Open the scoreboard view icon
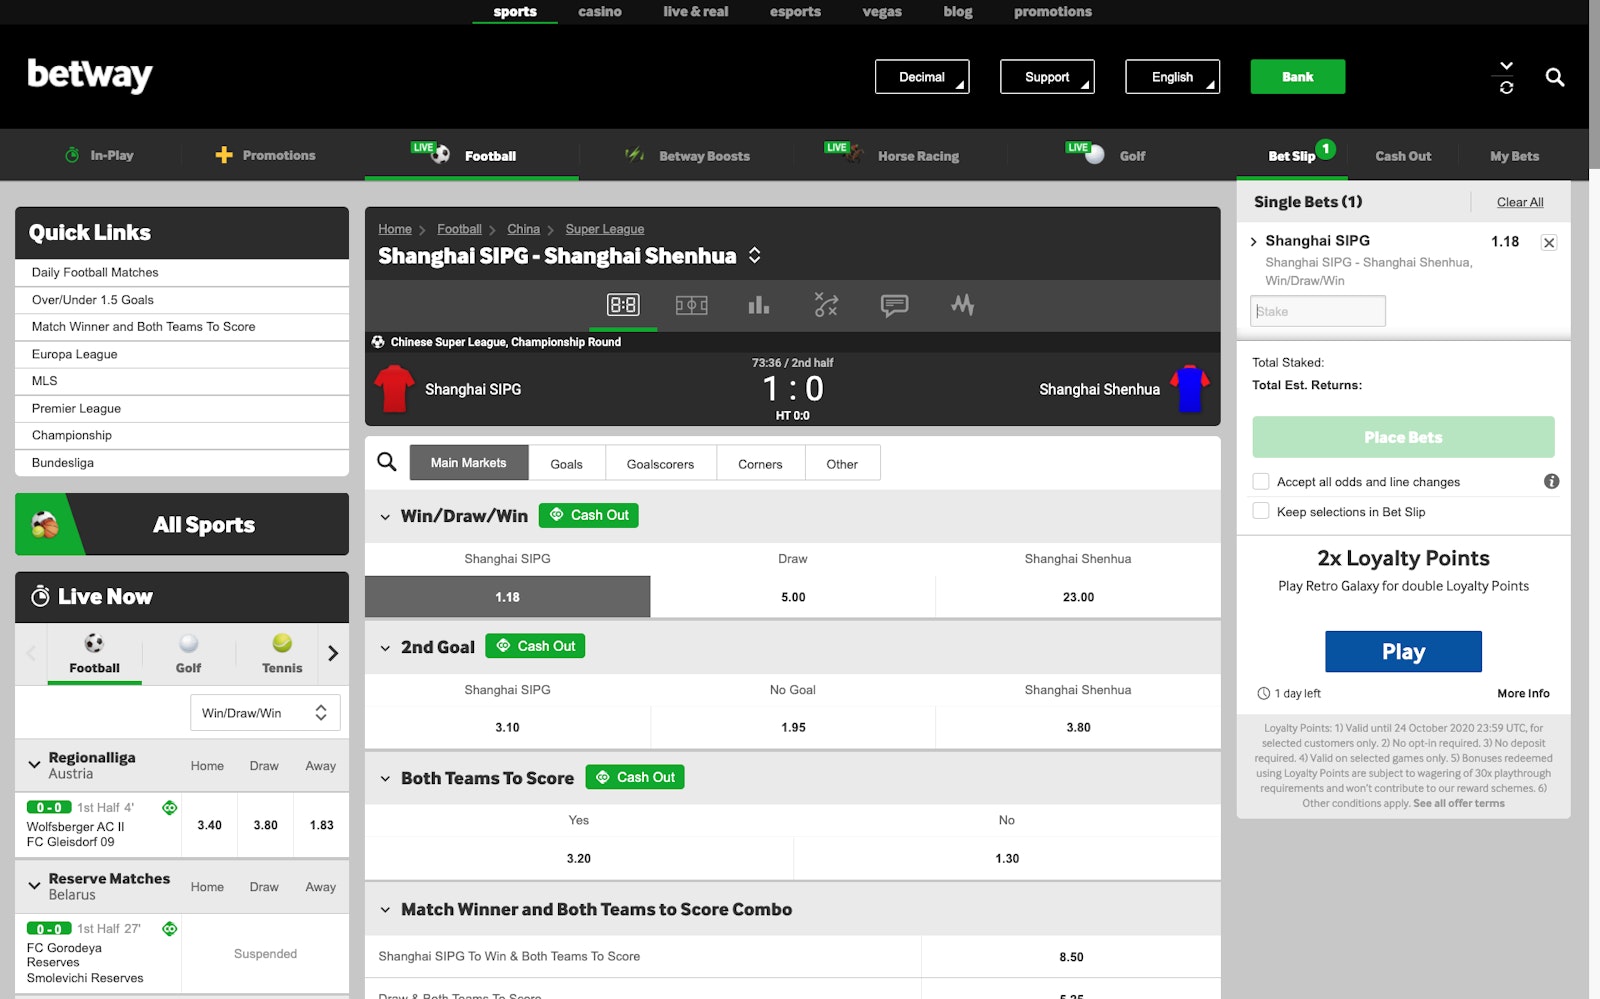Screen dimensions: 1600x999 click(x=623, y=305)
